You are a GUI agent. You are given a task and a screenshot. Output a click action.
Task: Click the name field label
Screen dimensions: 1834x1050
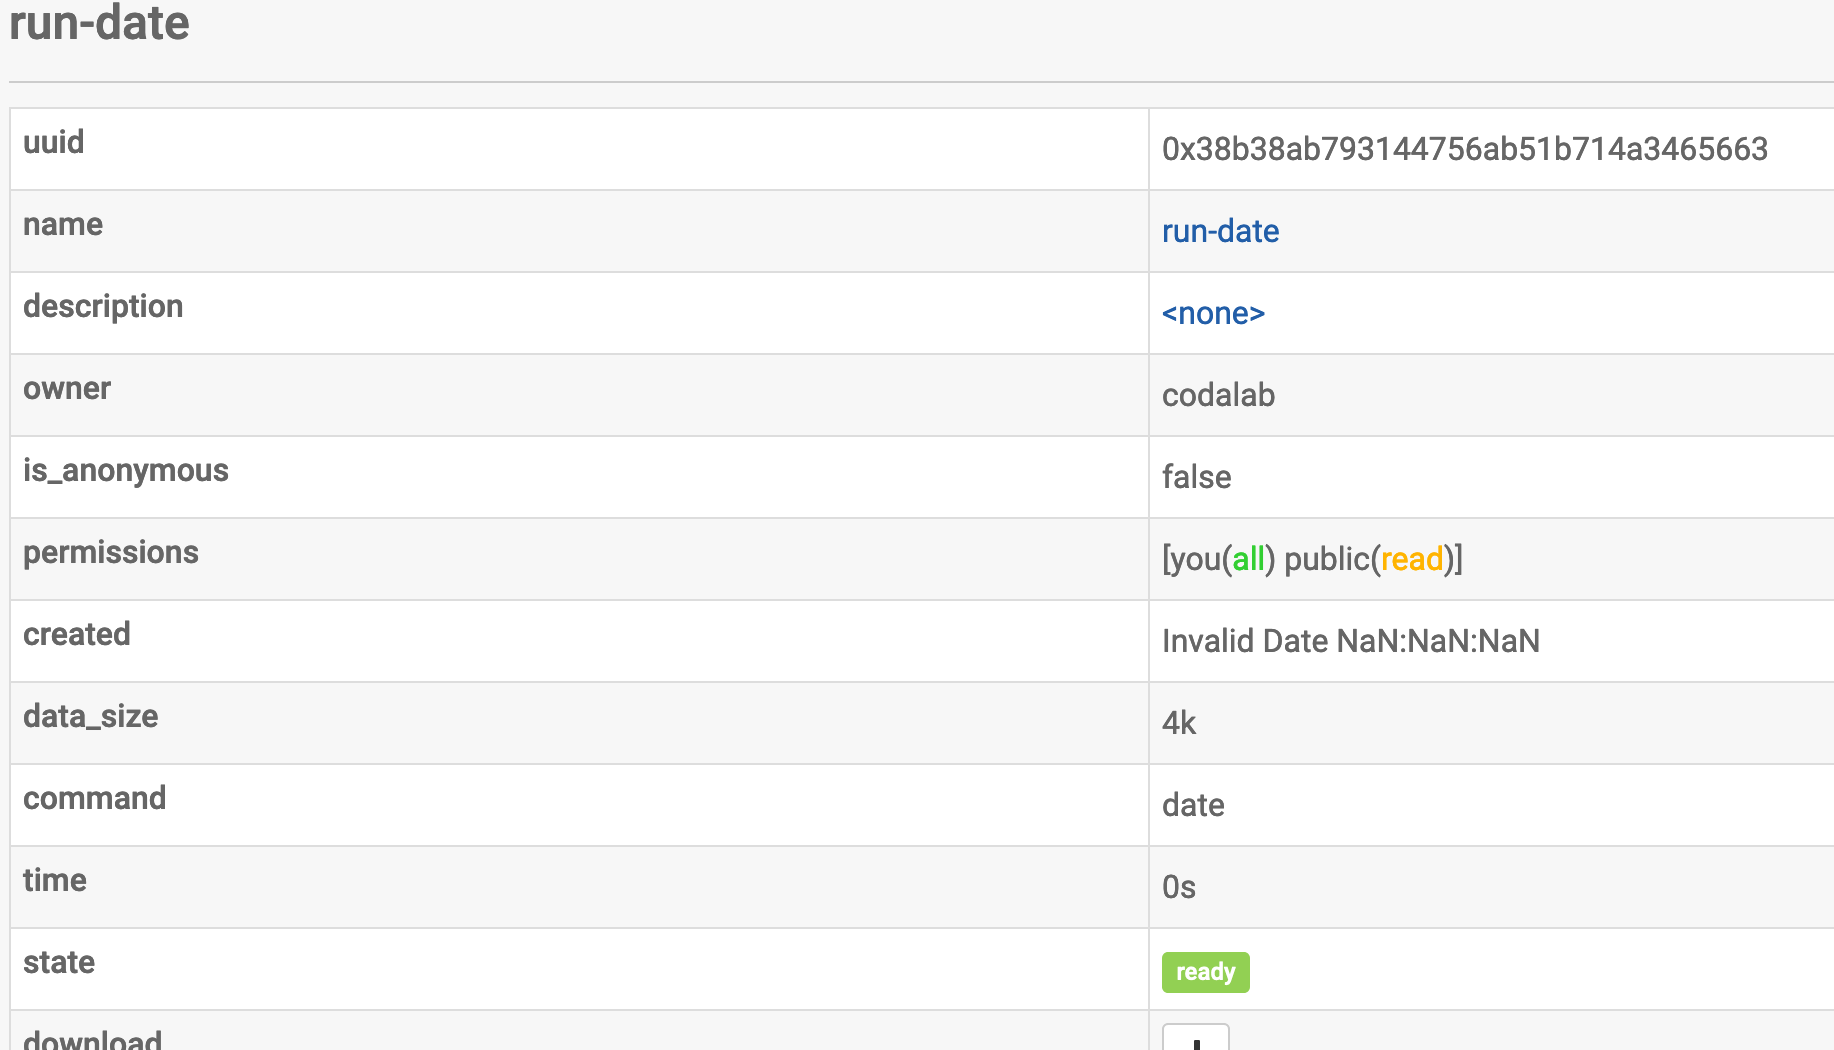[63, 224]
